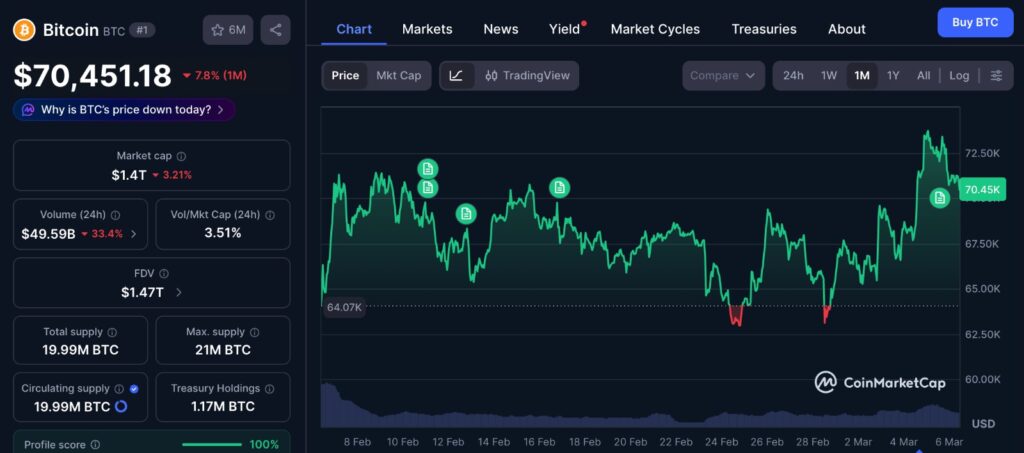Open news marker near 12 Feb
The width and height of the screenshot is (1024, 453).
coord(466,213)
